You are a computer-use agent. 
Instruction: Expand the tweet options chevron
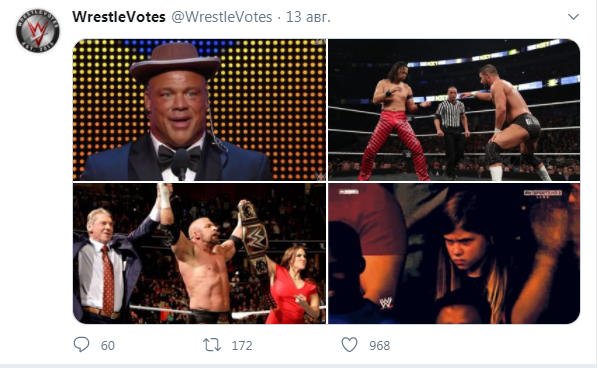[x=573, y=17]
